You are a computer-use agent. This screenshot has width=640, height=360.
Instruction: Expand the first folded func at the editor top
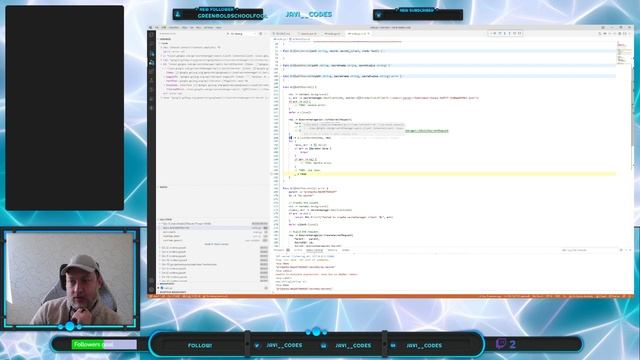point(281,51)
